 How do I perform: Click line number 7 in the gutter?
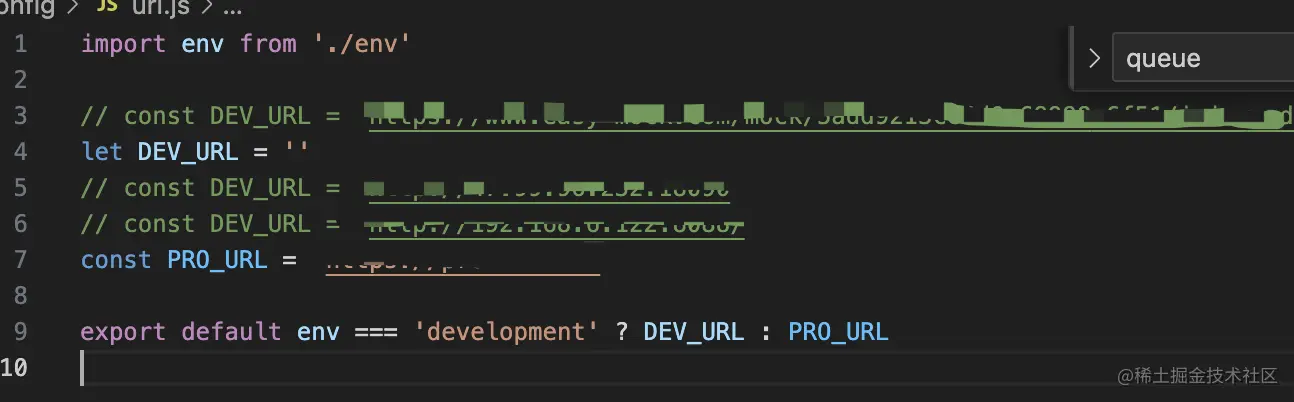click(21, 260)
